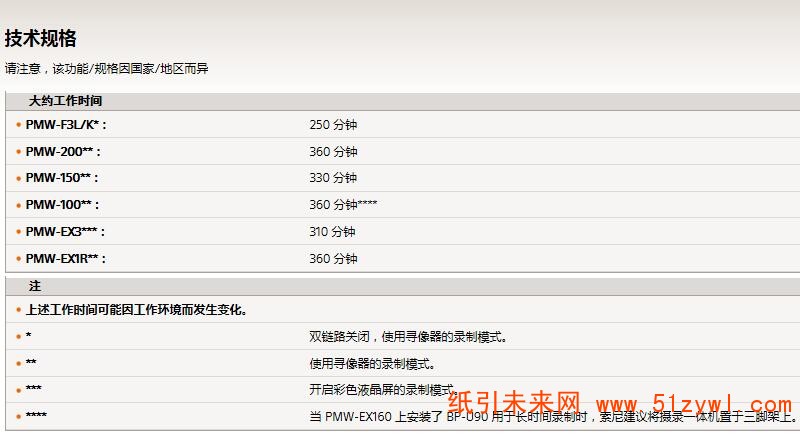Click the footnote 开启彩色液晶屏的录制模式
Image resolution: width=800 pixels, height=448 pixels.
coord(383,390)
